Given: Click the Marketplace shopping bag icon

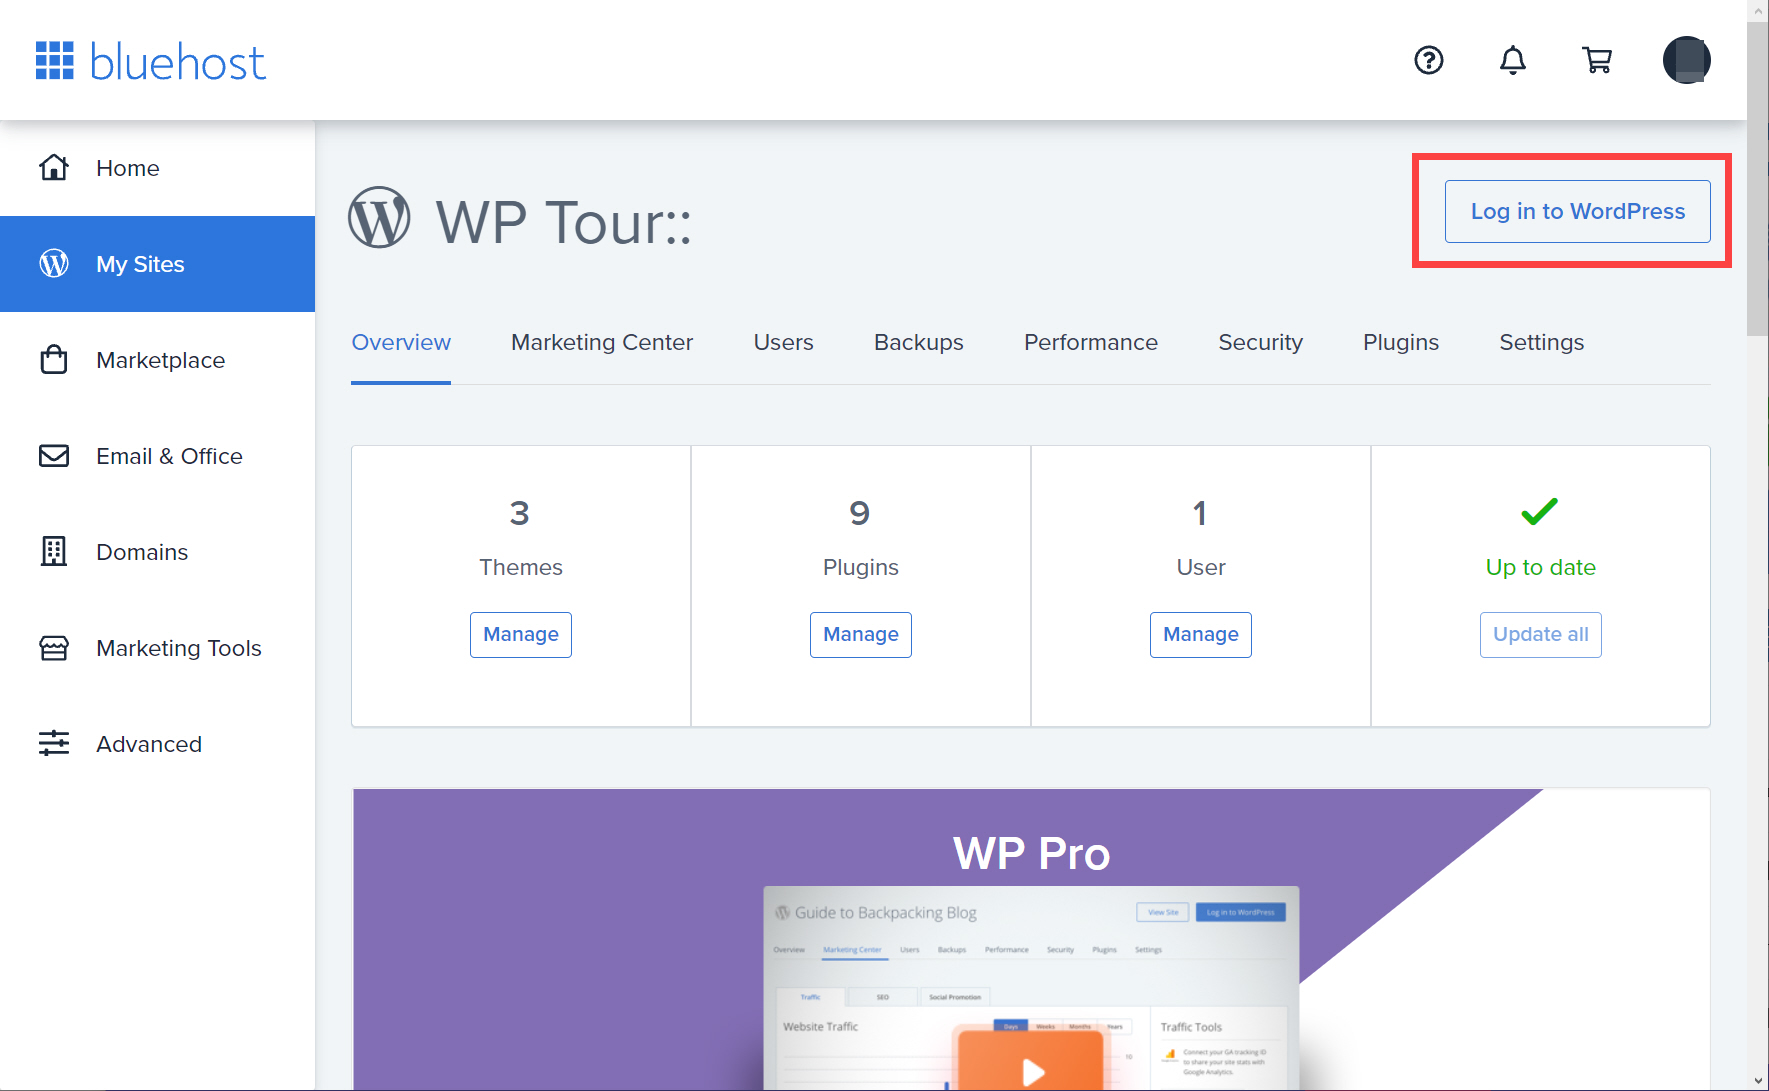Looking at the screenshot, I should (54, 359).
